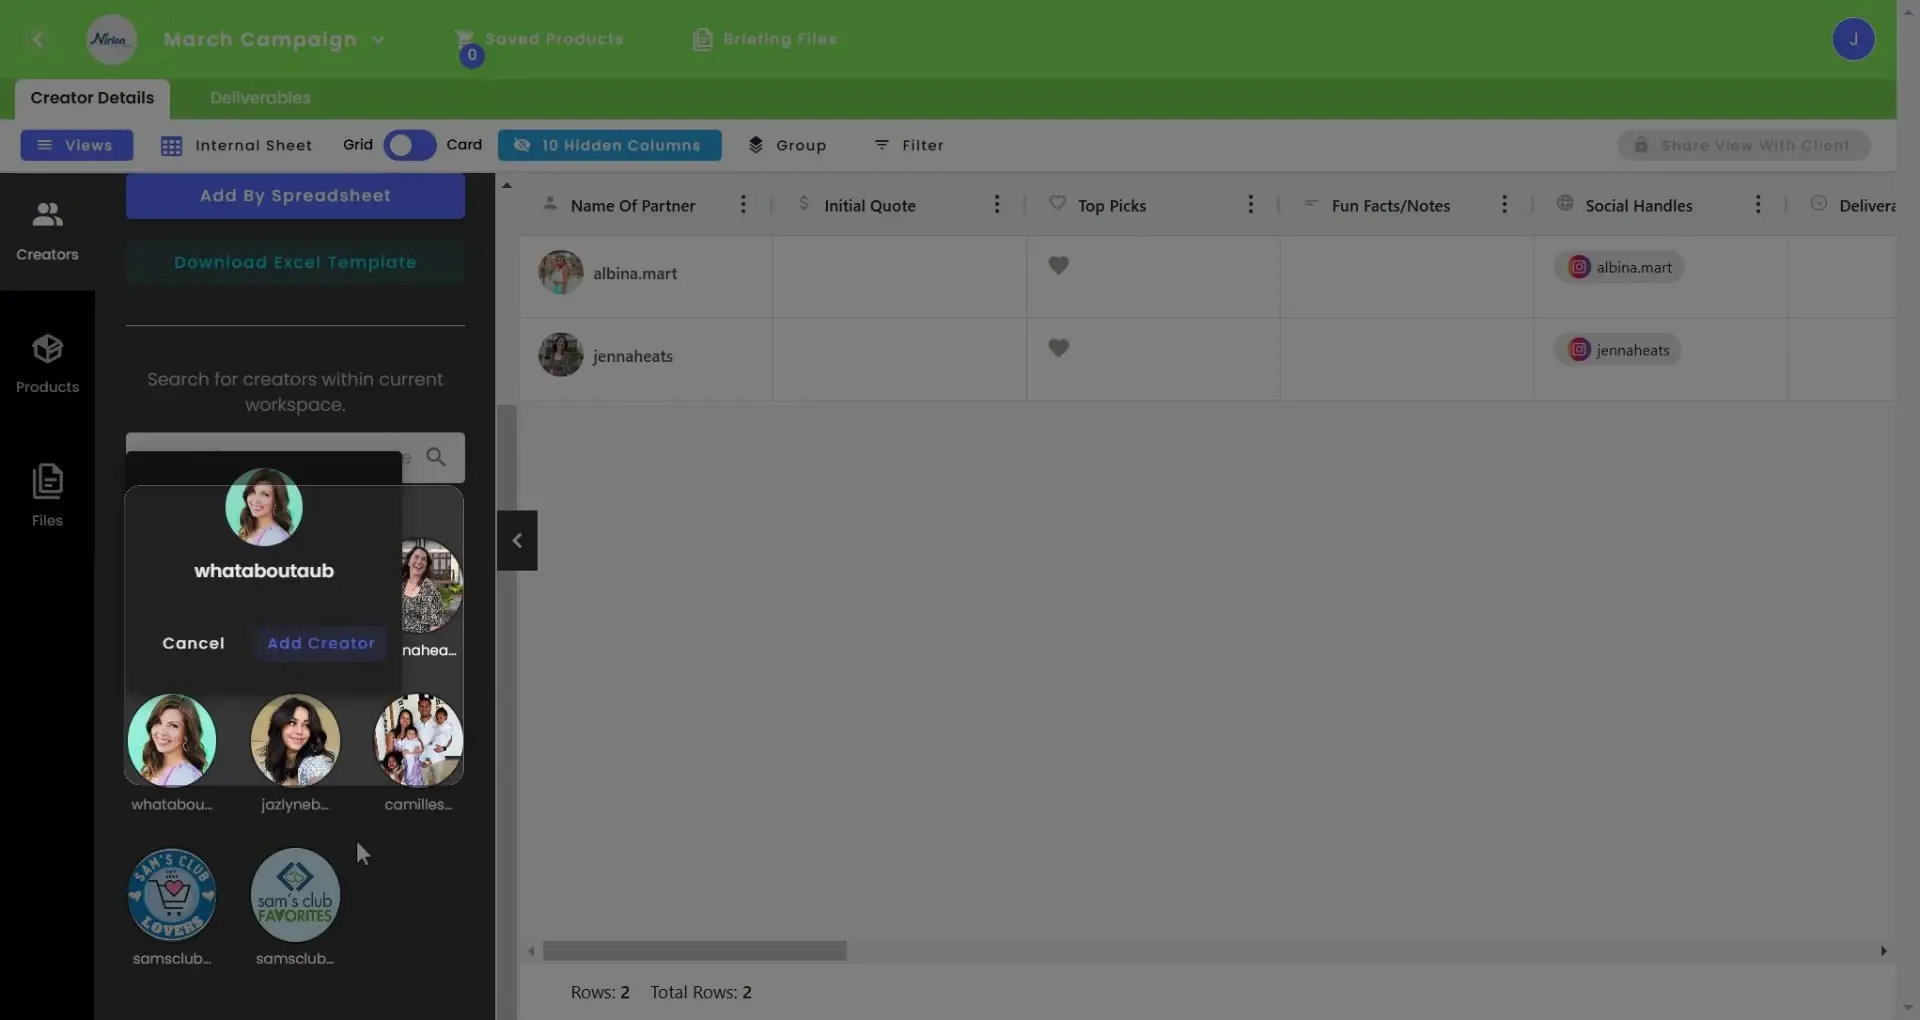Open the Name Of Partner column menu
Screen dimensions: 1920x1020
click(743, 204)
